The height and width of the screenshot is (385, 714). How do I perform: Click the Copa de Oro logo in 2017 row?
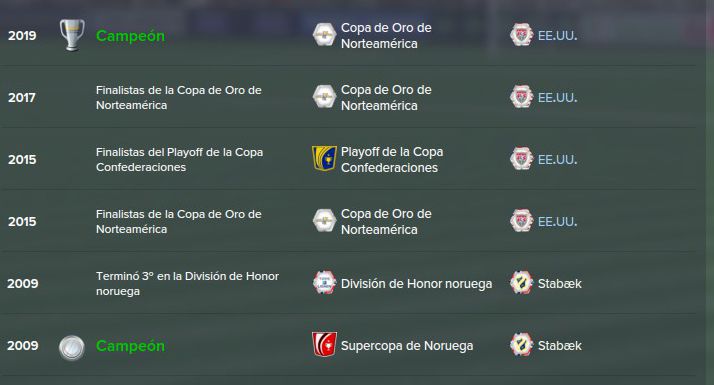click(x=325, y=97)
